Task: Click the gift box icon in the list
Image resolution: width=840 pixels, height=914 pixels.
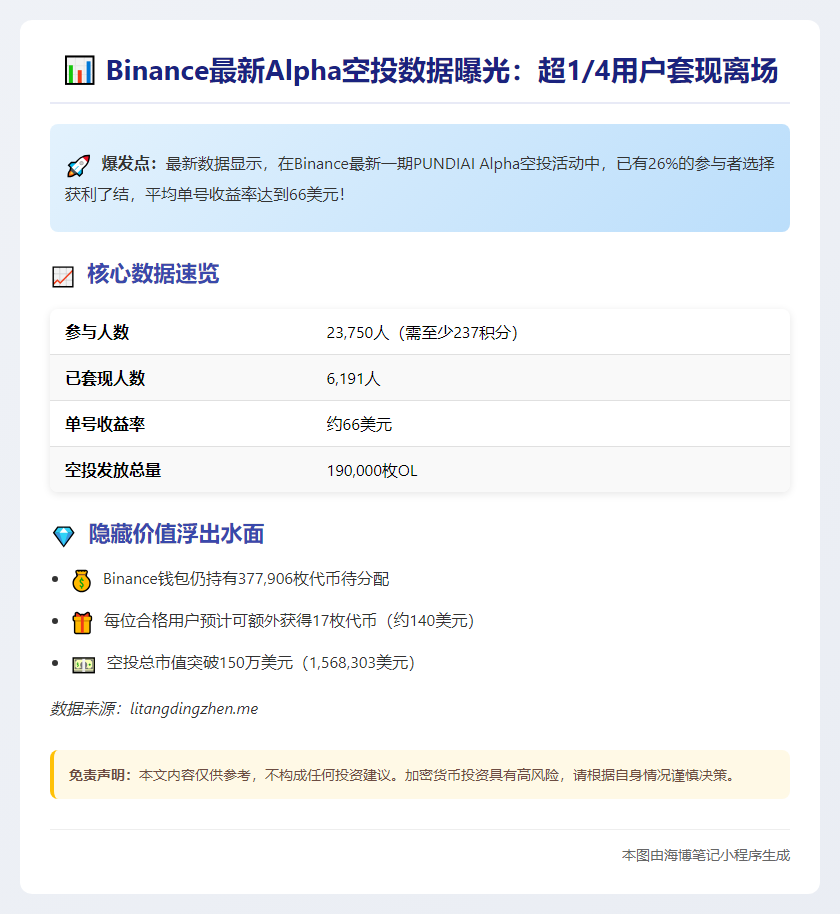Action: pyautogui.click(x=82, y=623)
